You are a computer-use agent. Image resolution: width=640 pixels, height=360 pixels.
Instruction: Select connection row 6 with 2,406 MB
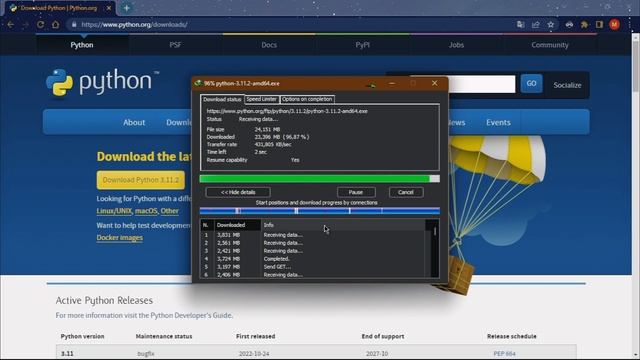pyautogui.click(x=313, y=275)
